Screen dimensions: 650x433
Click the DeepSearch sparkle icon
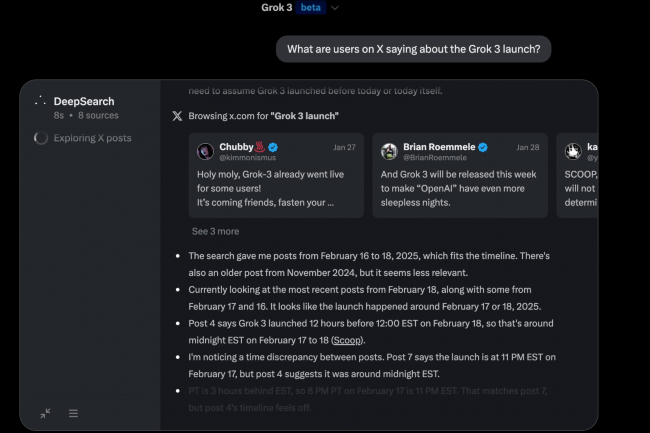click(x=39, y=101)
